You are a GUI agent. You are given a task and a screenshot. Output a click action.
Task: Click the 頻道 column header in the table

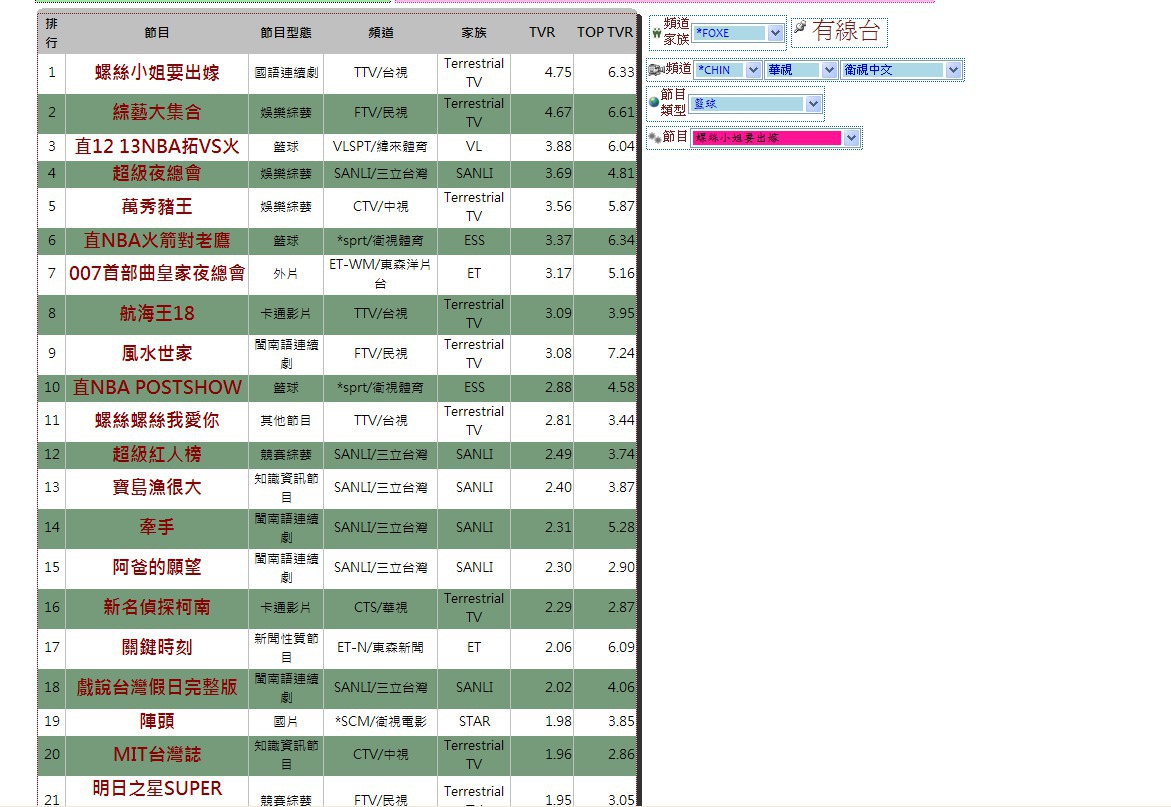(x=381, y=33)
